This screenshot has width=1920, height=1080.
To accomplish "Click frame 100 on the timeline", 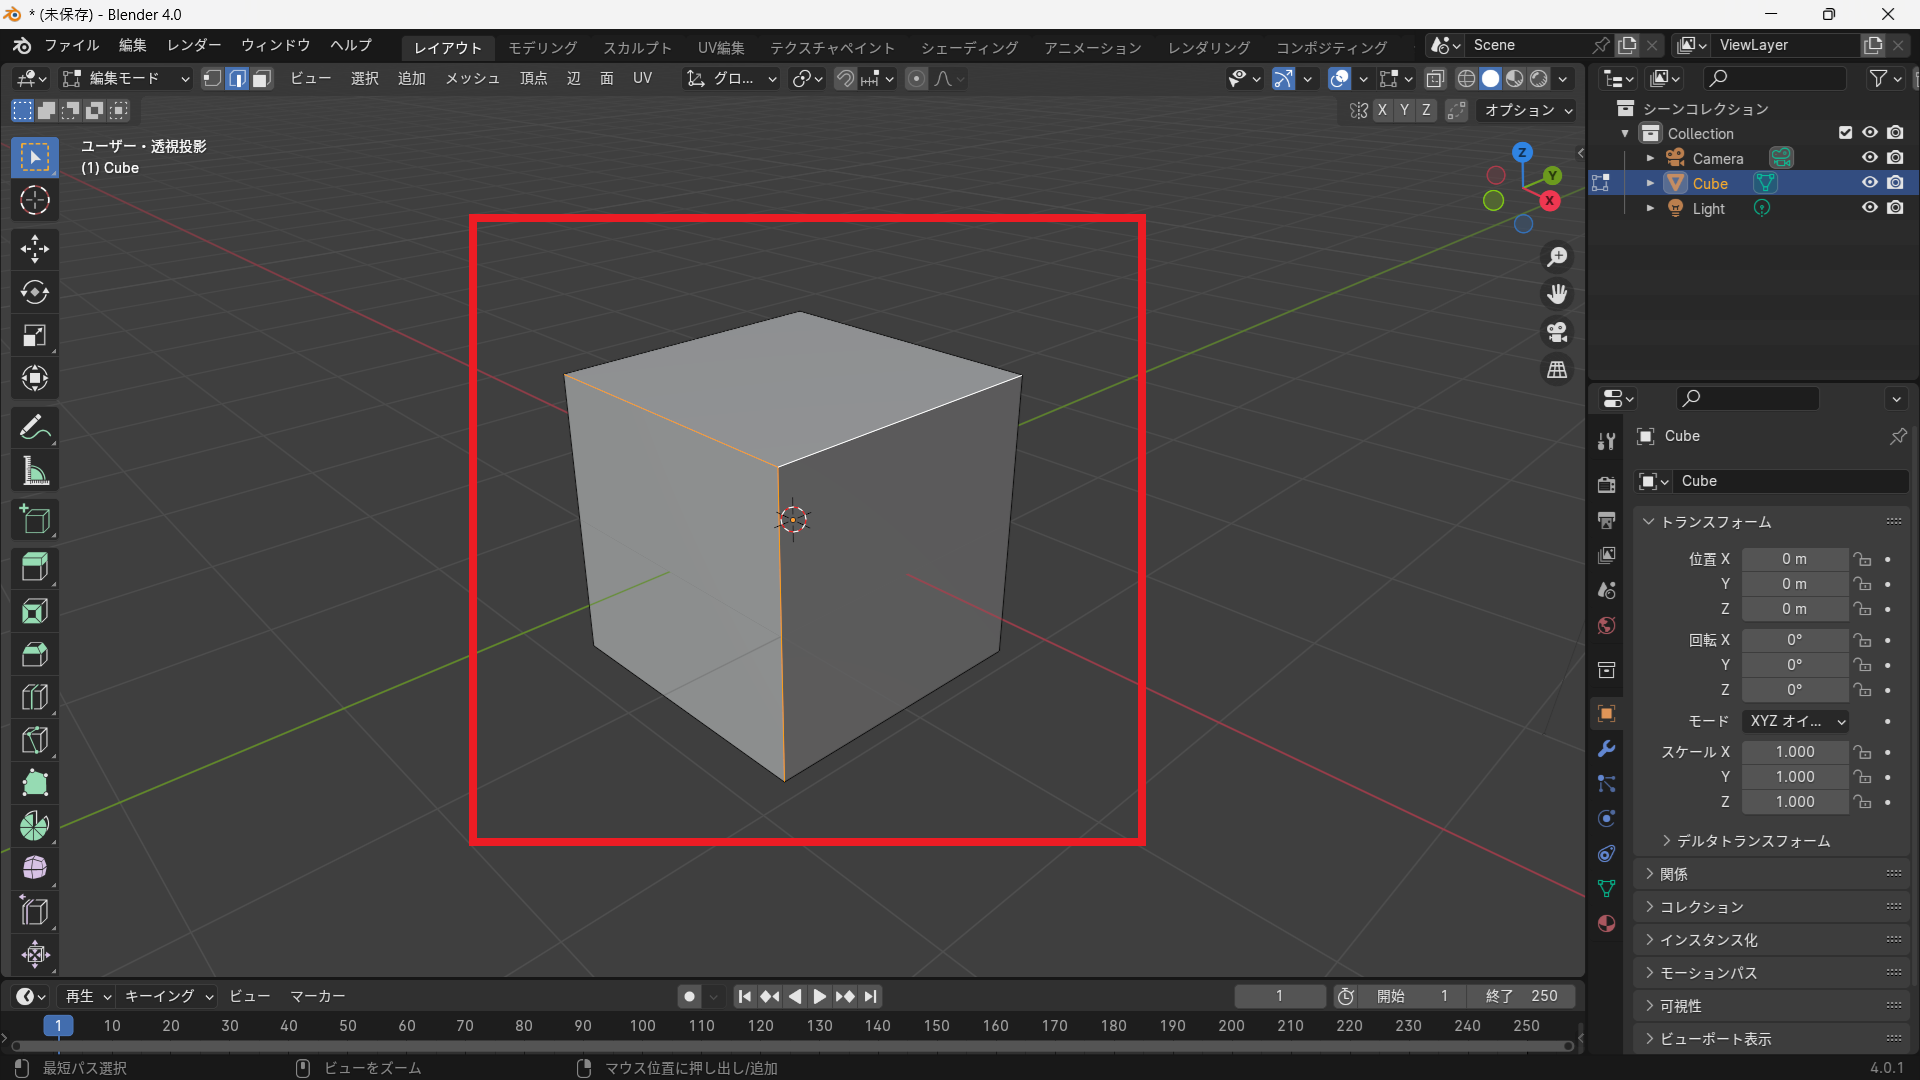I will pos(642,1026).
